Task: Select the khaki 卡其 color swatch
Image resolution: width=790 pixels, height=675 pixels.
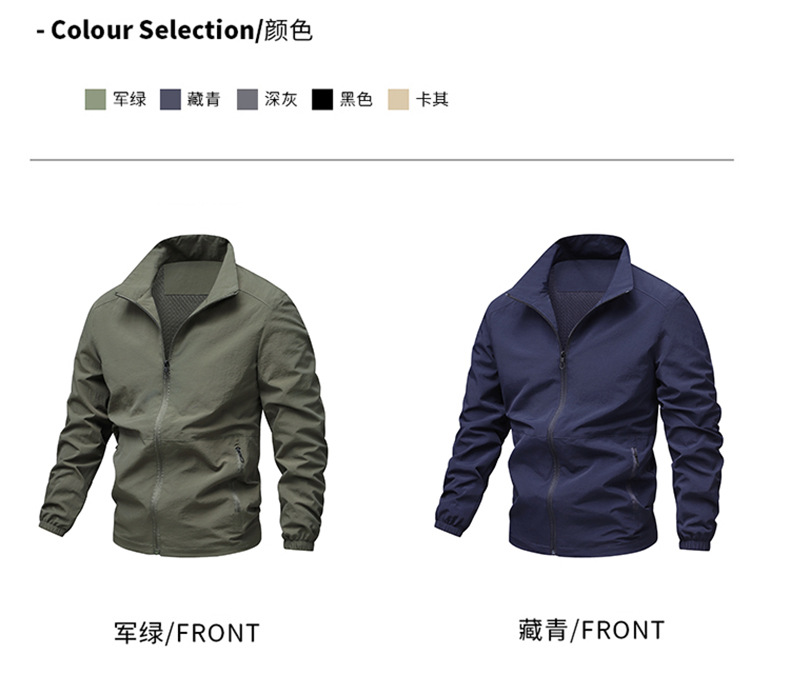Action: [x=398, y=99]
